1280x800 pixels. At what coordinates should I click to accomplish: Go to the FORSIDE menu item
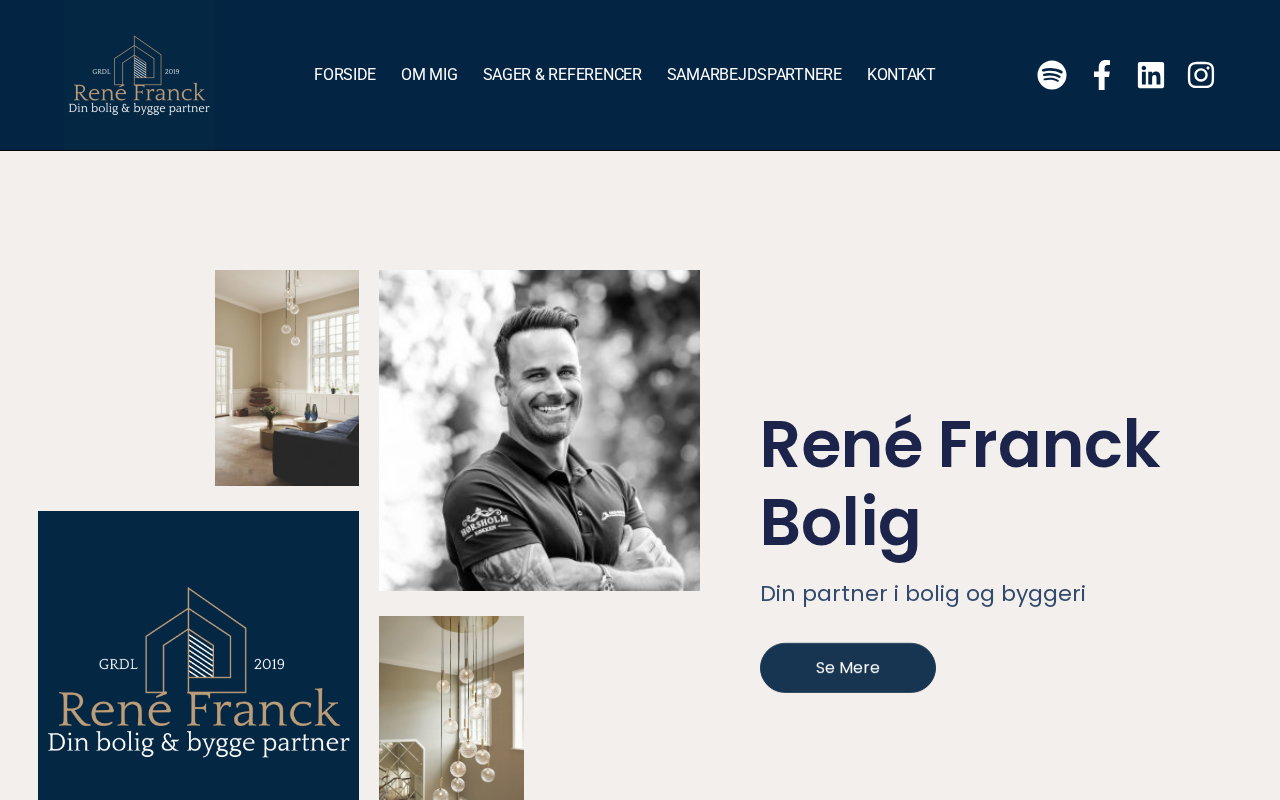coord(345,75)
